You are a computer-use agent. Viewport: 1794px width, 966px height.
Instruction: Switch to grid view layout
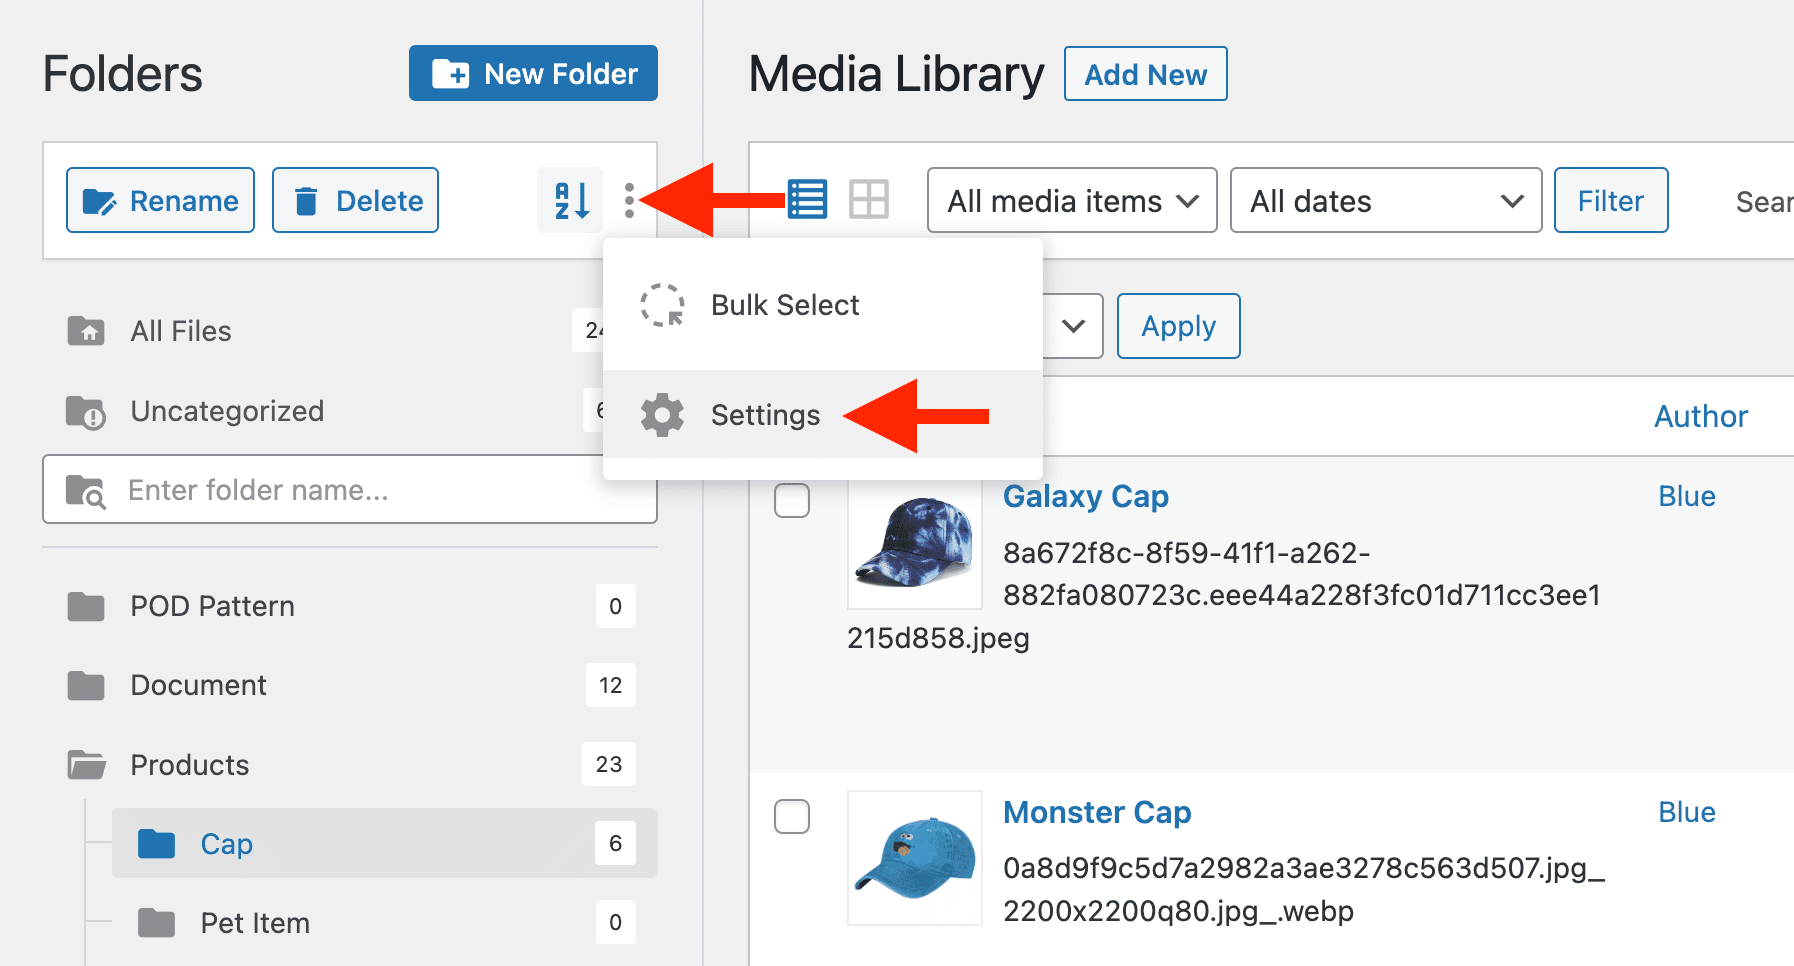tap(869, 199)
